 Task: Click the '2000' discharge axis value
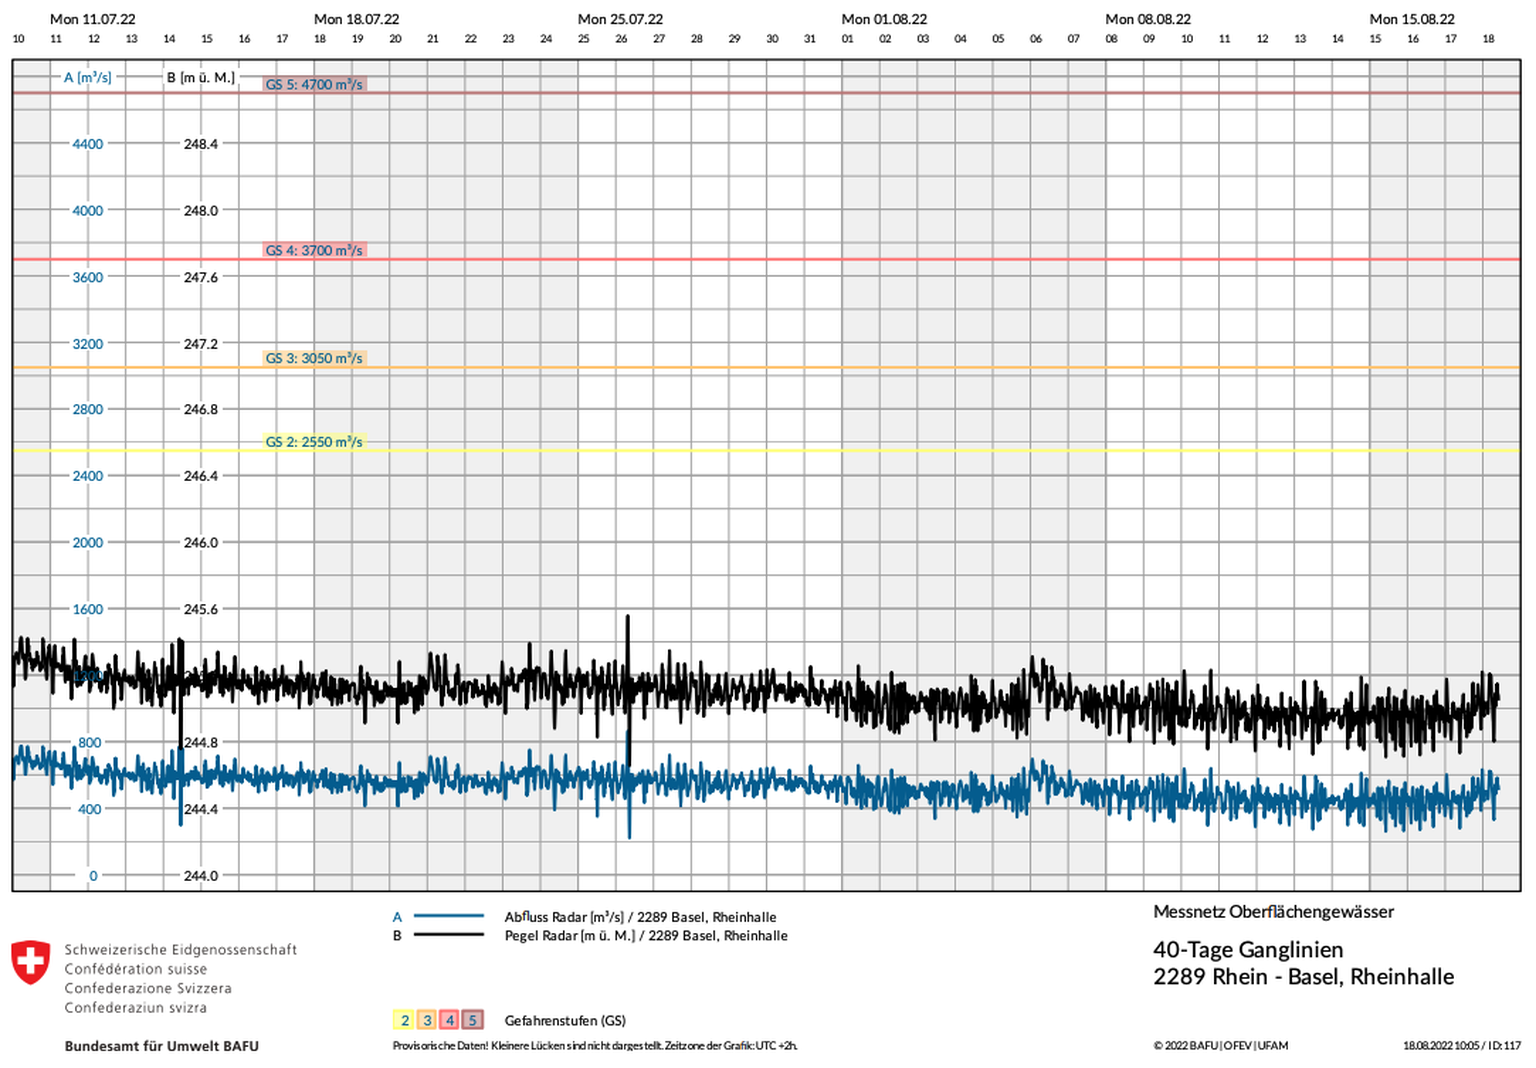[x=88, y=542]
